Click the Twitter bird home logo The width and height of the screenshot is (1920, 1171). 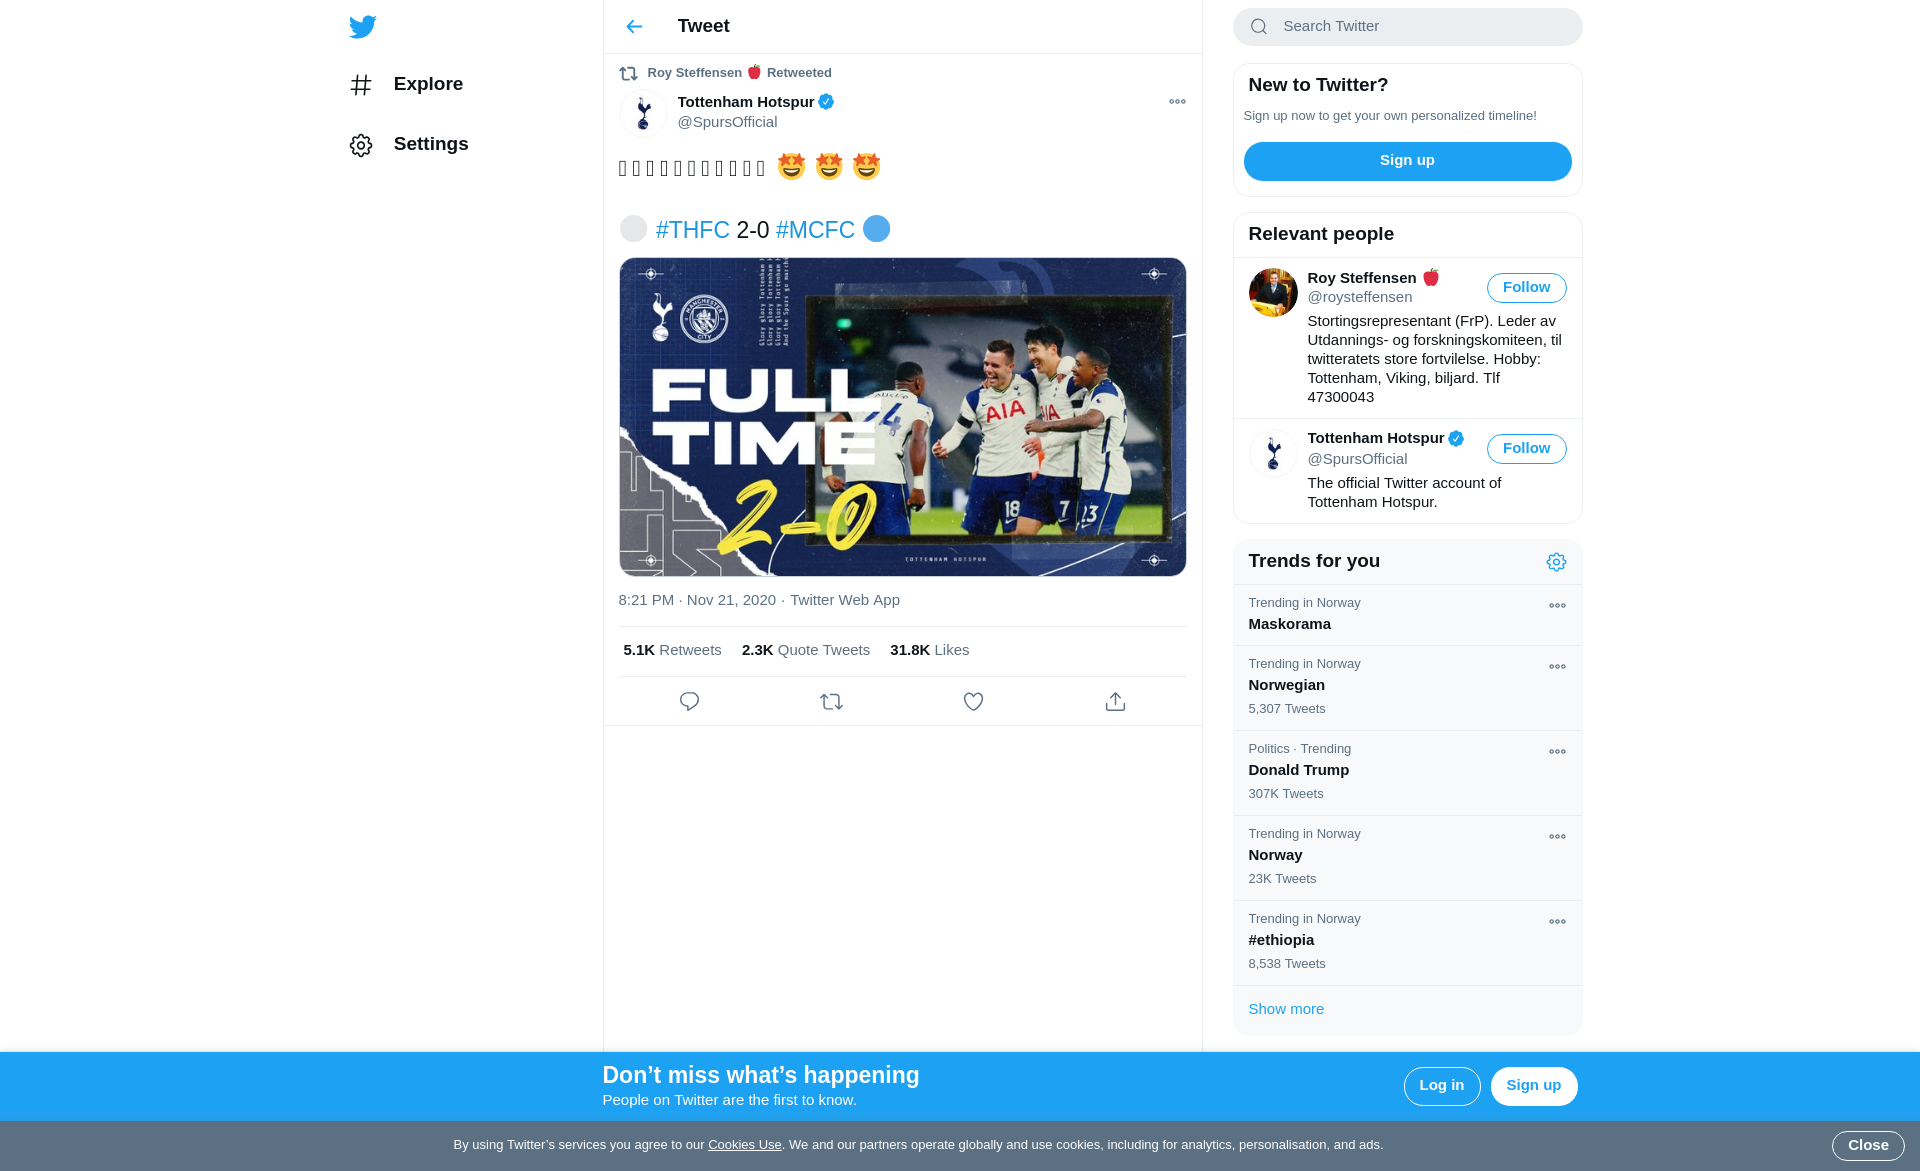point(363,27)
